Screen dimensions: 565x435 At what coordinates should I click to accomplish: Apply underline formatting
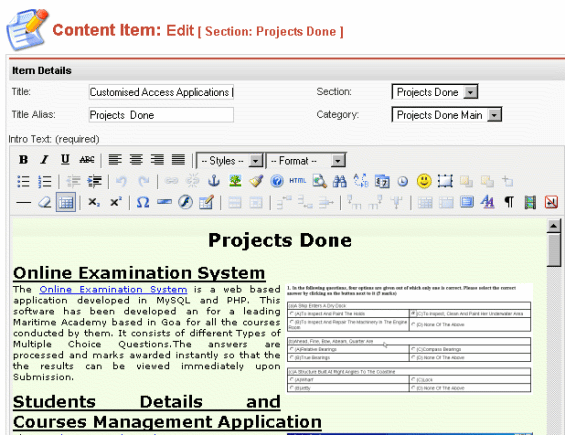click(65, 160)
